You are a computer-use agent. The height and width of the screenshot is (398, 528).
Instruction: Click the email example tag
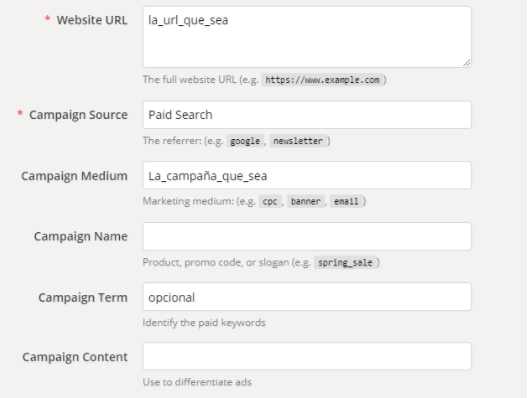346,201
